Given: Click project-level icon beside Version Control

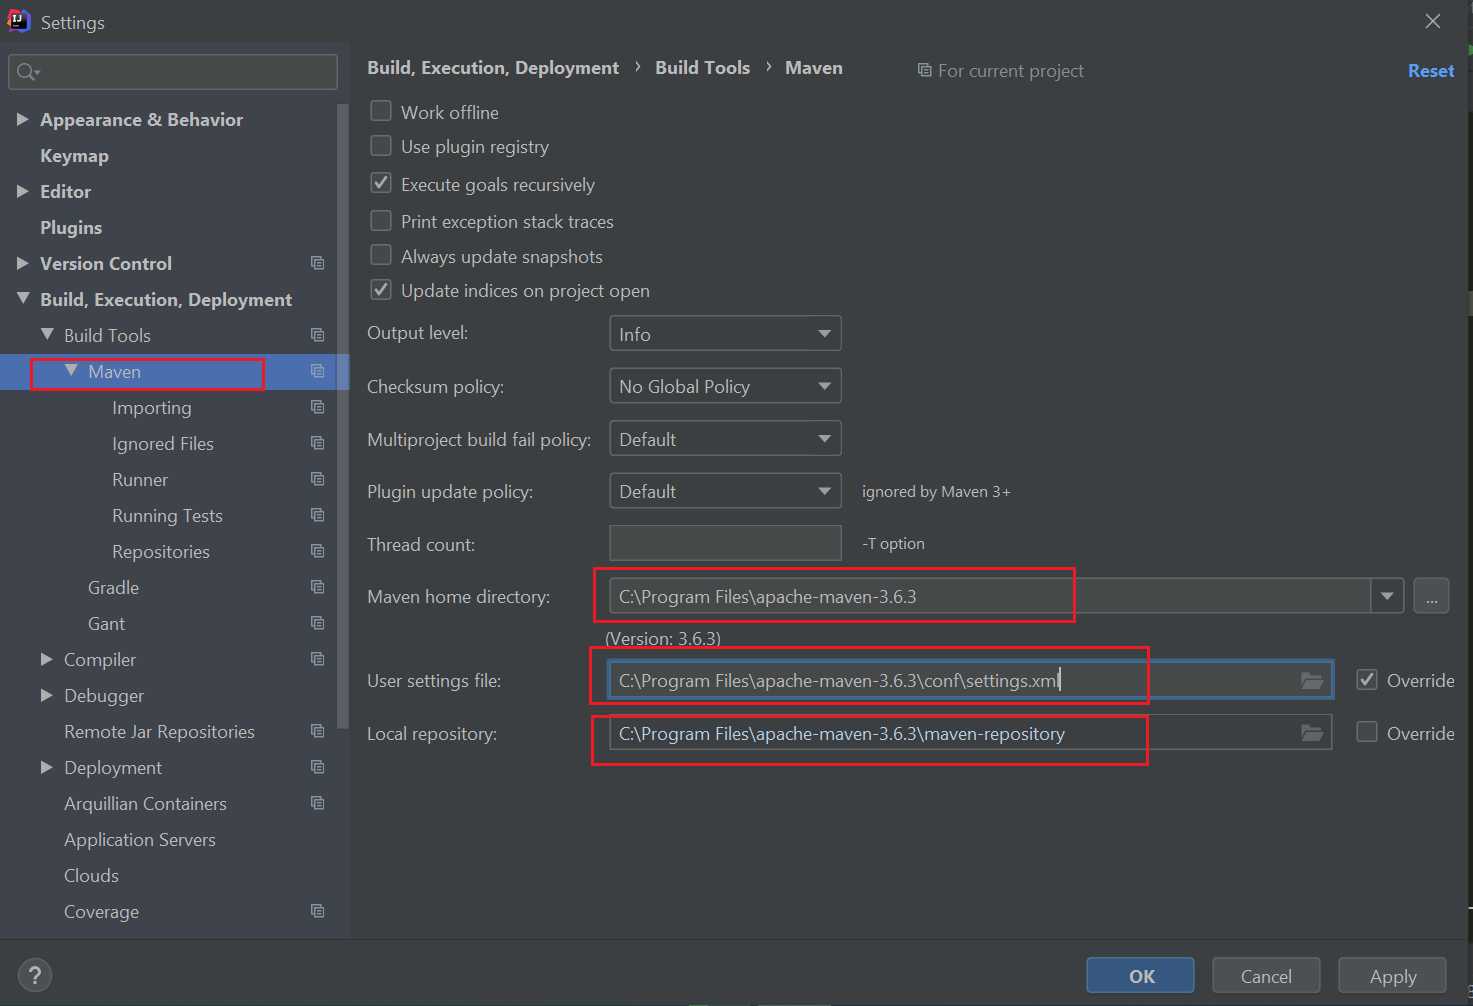Looking at the screenshot, I should coord(318,263).
